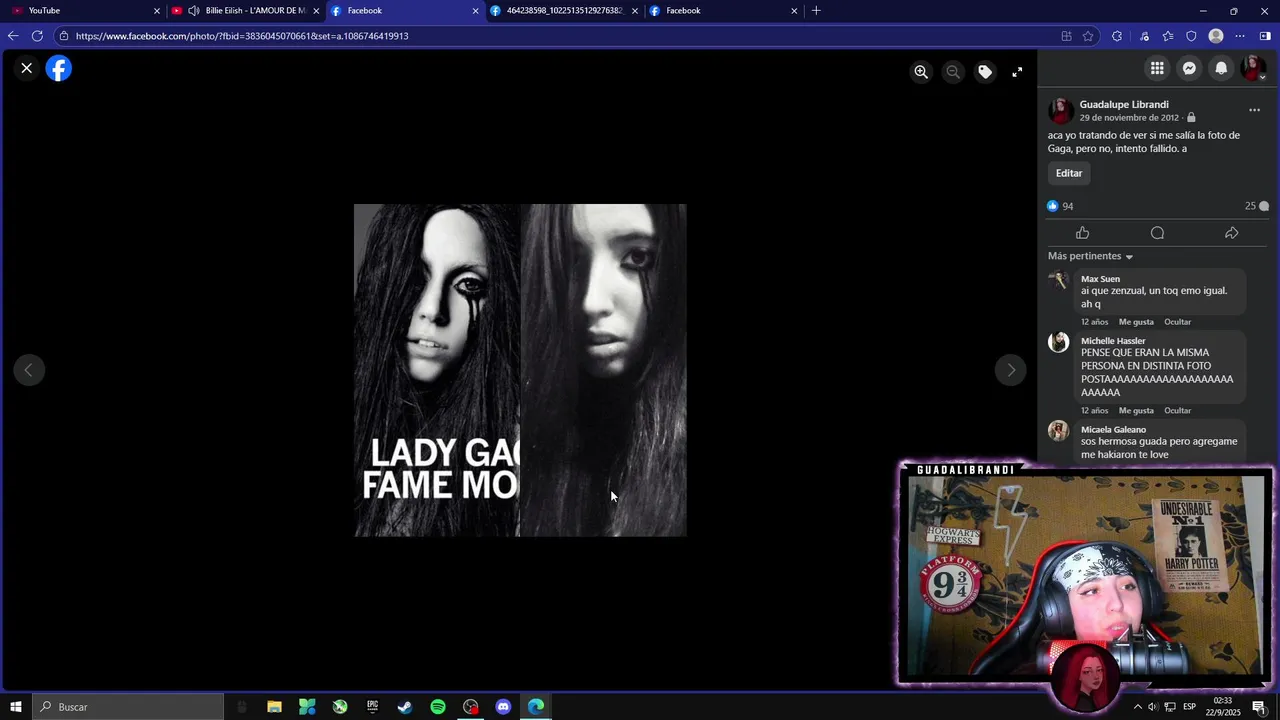Click the browser address bar URL
The width and height of the screenshot is (1280, 720).
(x=242, y=36)
